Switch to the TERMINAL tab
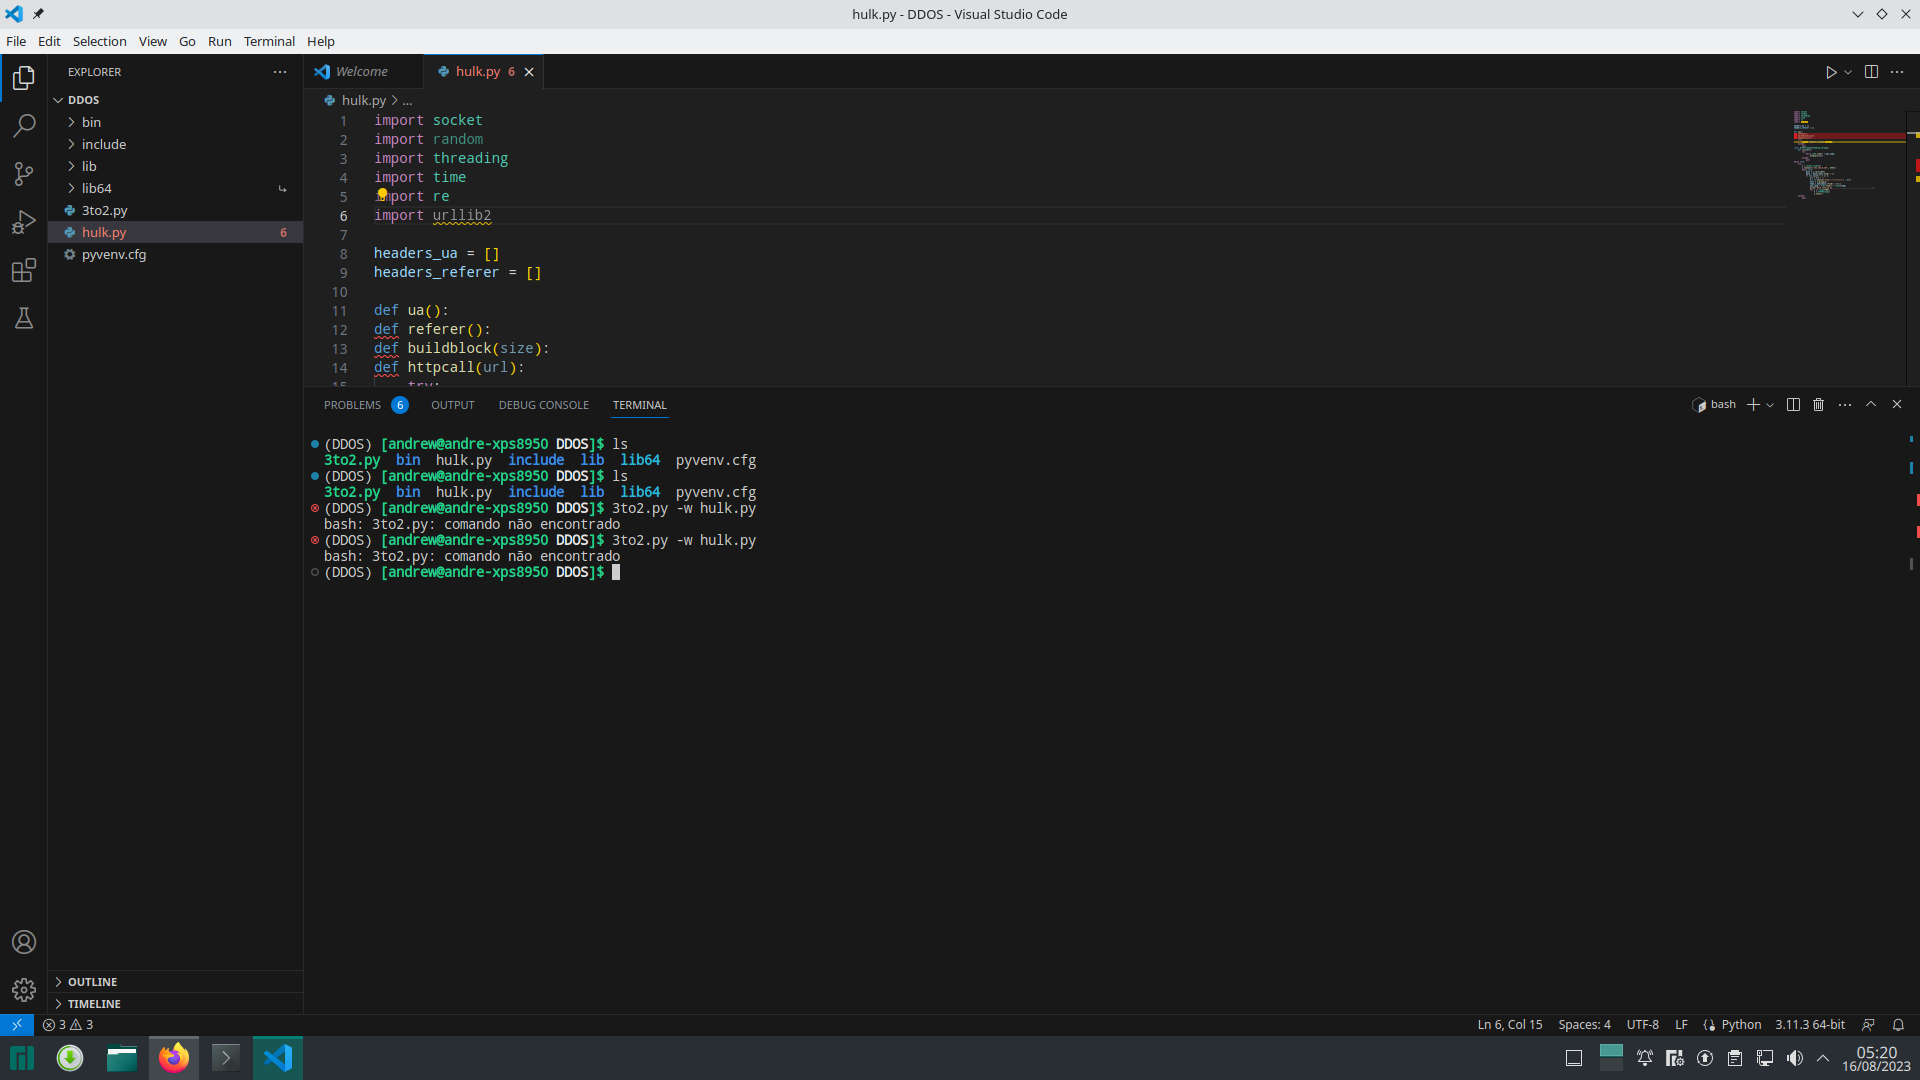 (x=640, y=405)
